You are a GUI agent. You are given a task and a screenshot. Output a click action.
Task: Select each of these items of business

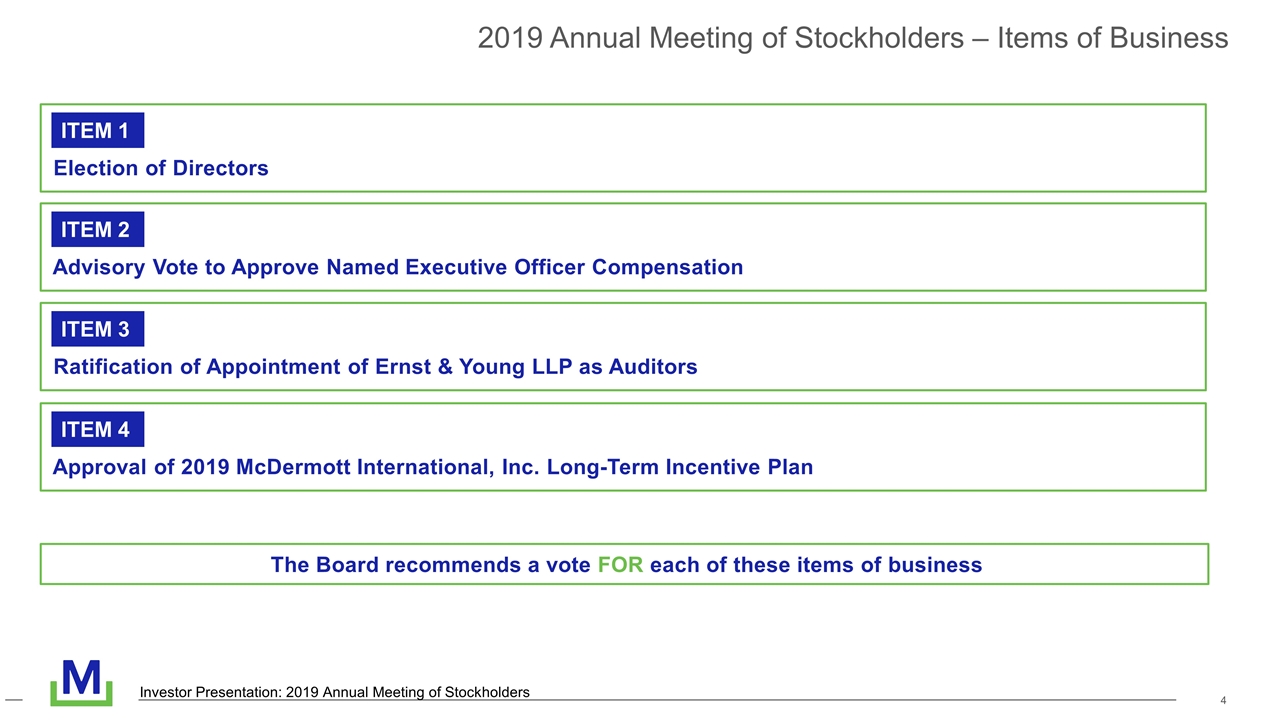[815, 565]
